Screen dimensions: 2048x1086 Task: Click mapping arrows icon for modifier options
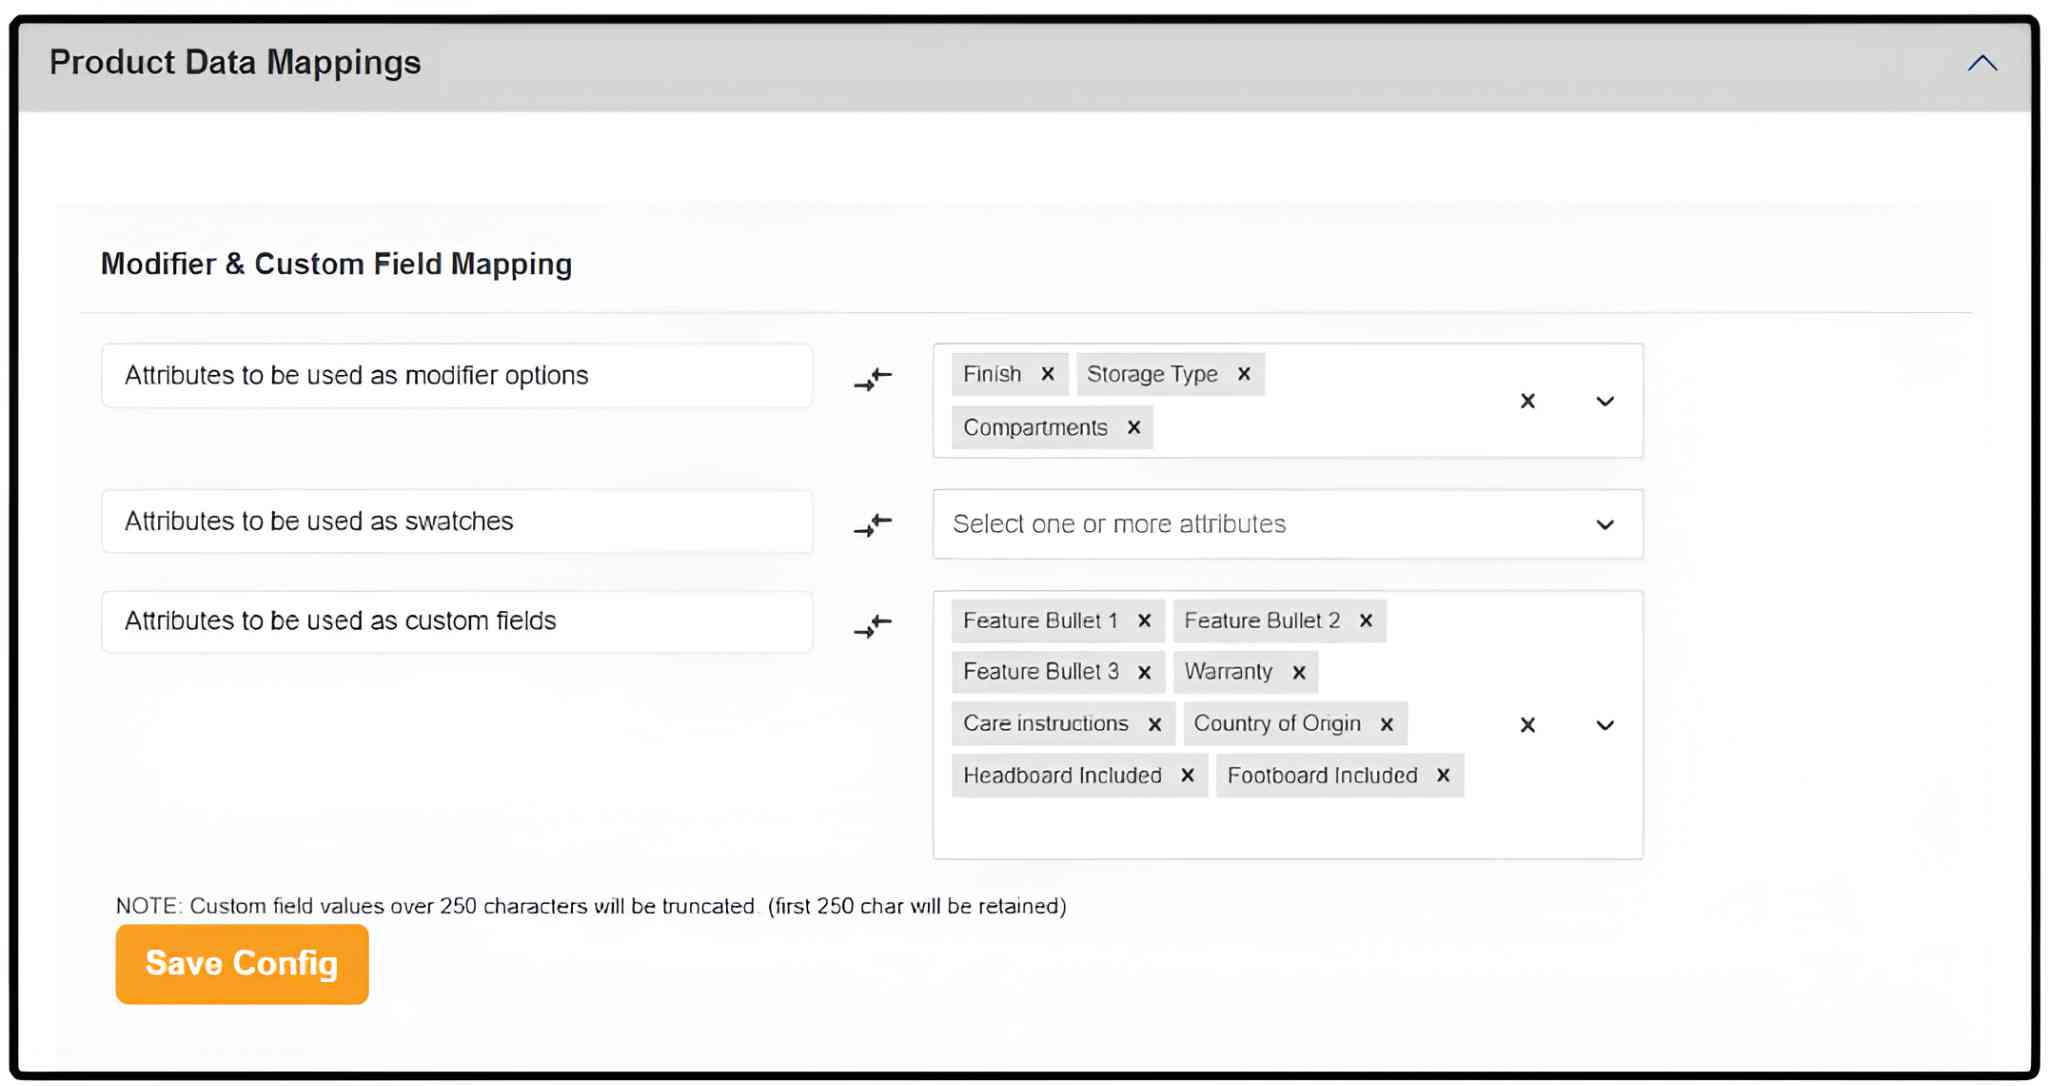coord(873,379)
